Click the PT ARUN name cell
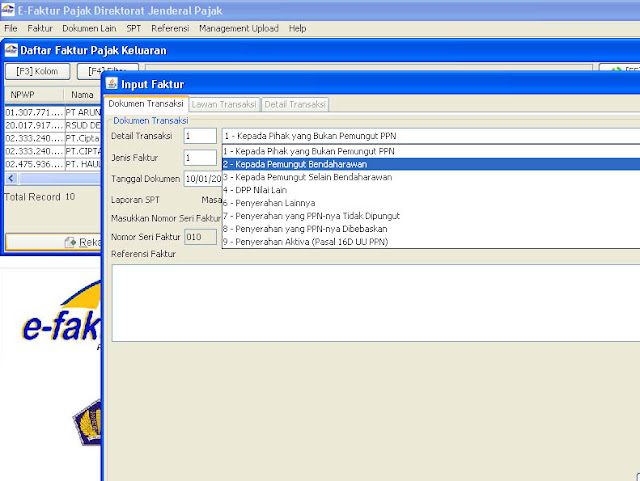 (x=83, y=112)
